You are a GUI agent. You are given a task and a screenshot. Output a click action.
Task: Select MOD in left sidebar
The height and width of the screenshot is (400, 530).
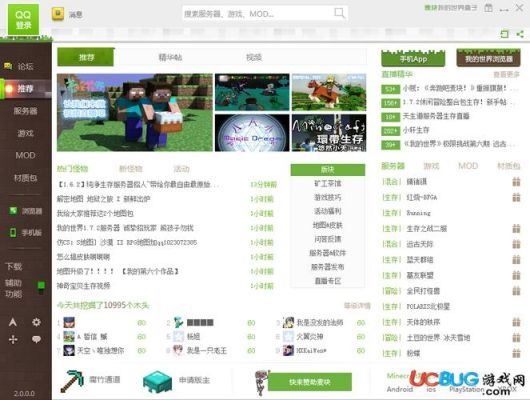(x=25, y=156)
